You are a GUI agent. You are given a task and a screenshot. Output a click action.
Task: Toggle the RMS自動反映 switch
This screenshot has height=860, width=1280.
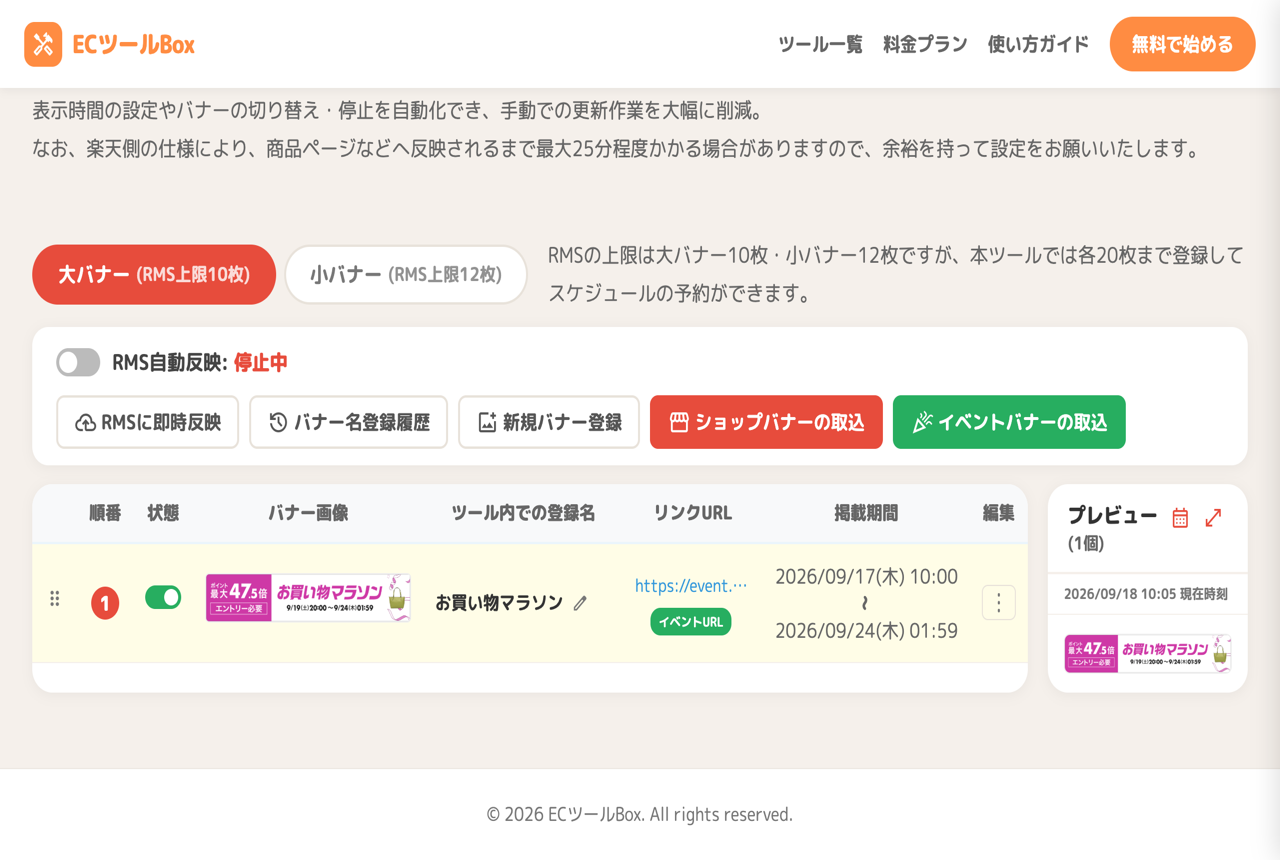[x=78, y=362]
